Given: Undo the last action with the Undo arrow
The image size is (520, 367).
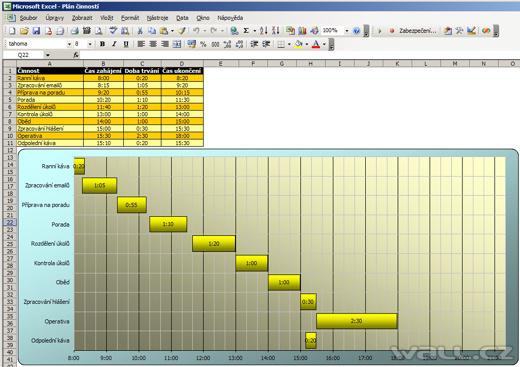Looking at the screenshot, I should 196,31.
